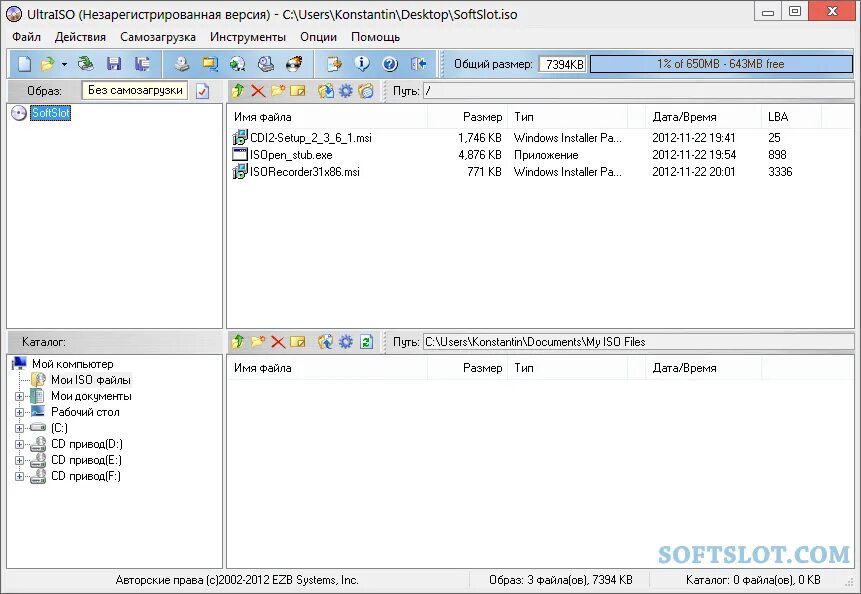Click the Burn CD/DVD image flaming disc icon
This screenshot has width=861, height=594.
click(x=294, y=64)
